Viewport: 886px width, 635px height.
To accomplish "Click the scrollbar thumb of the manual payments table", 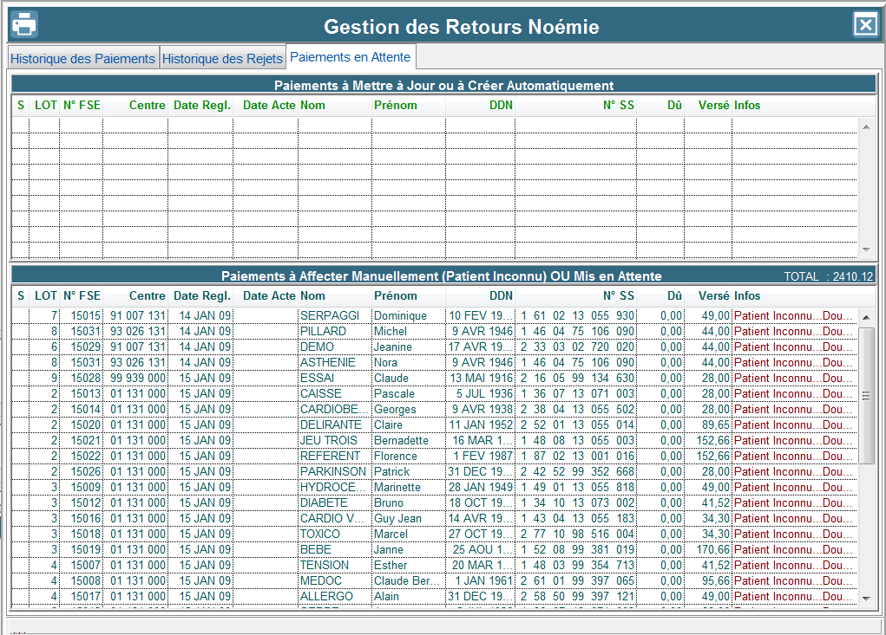I will pyautogui.click(x=866, y=397).
